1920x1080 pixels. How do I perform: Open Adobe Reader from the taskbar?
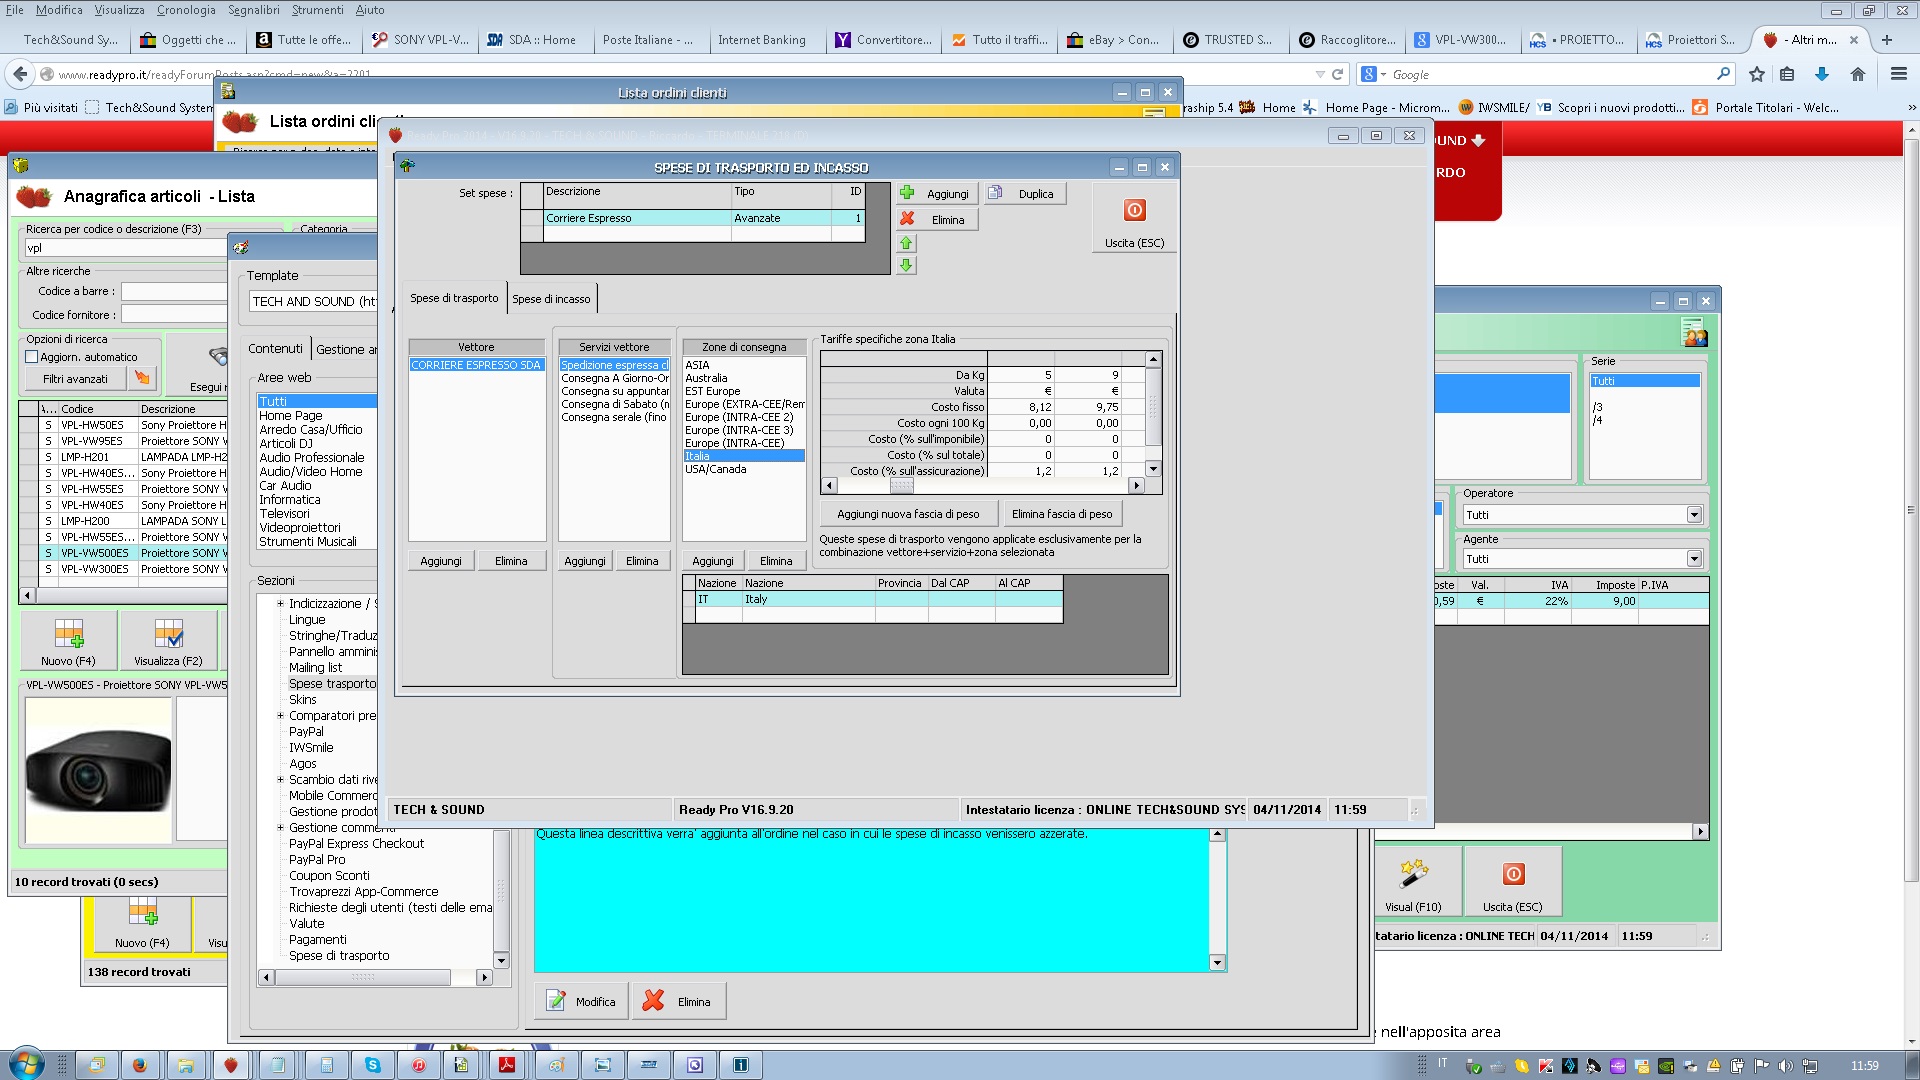tap(507, 1065)
